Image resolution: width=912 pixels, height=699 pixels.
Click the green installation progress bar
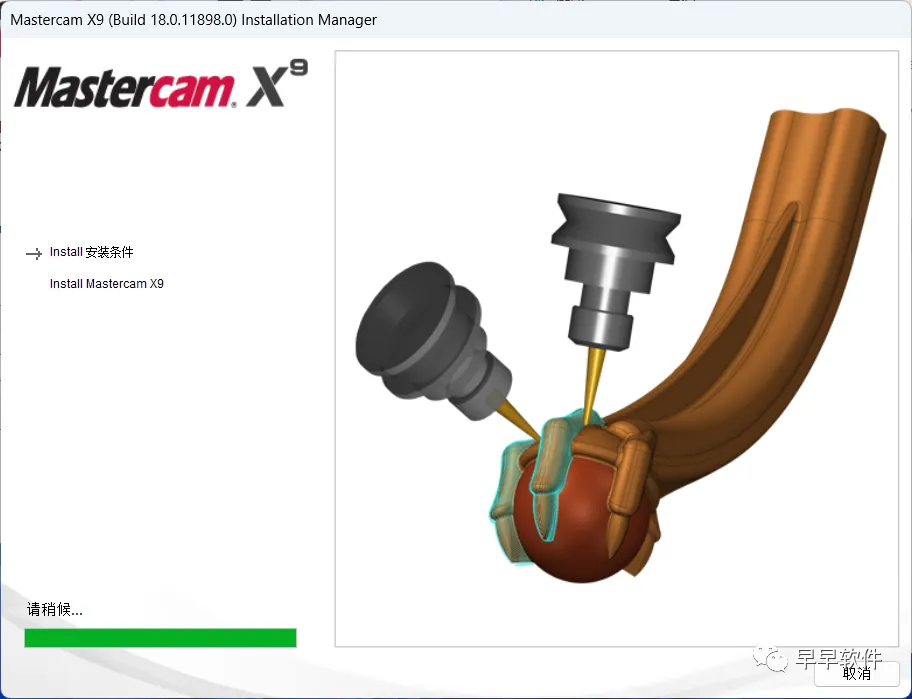(x=161, y=637)
